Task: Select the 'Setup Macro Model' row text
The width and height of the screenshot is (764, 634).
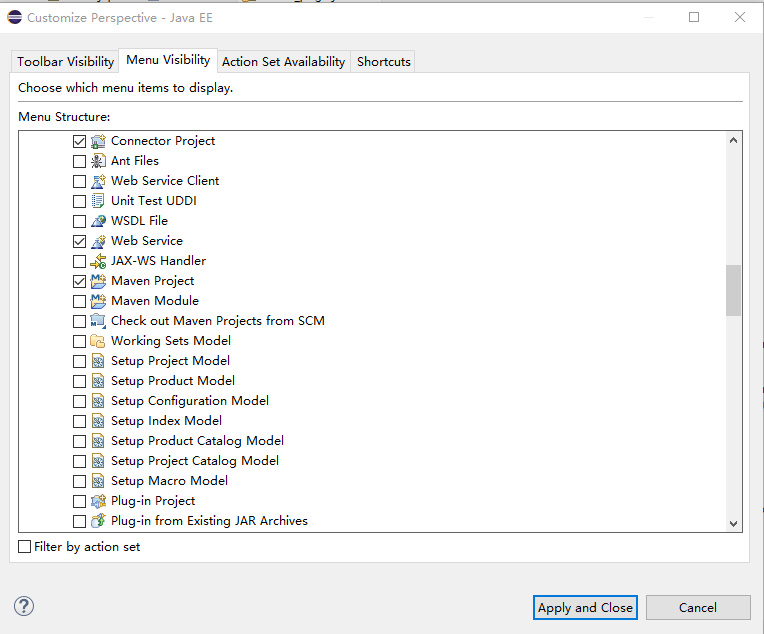Action: [x=169, y=481]
